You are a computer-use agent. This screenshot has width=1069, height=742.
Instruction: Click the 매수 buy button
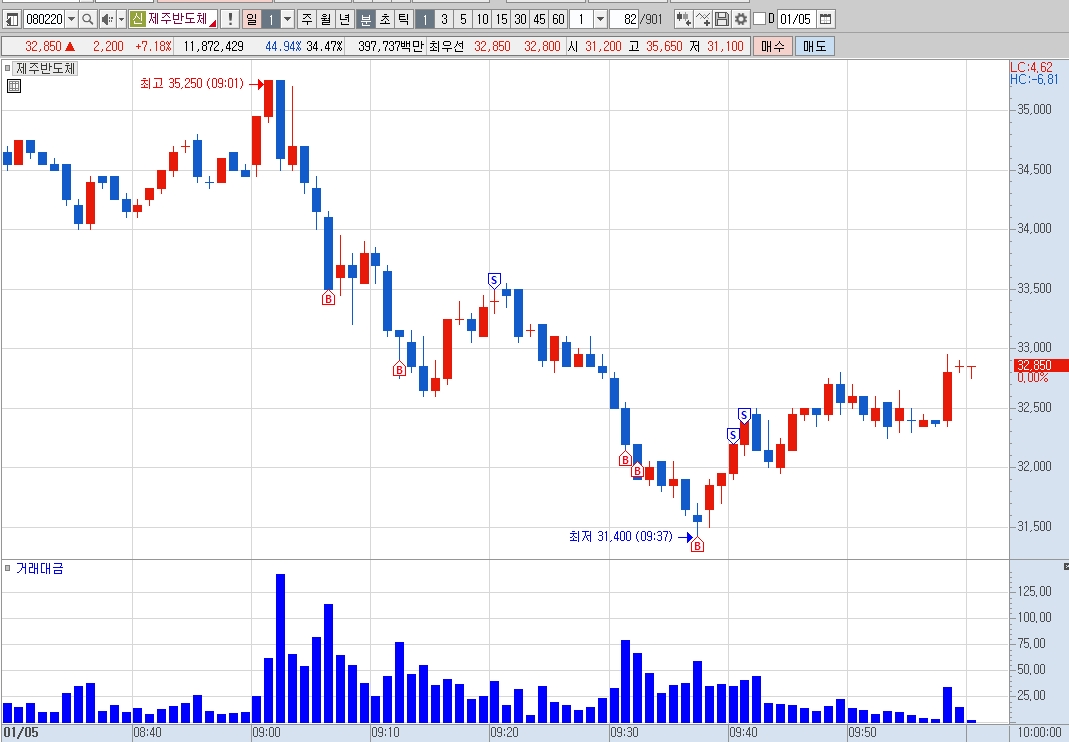[772, 46]
